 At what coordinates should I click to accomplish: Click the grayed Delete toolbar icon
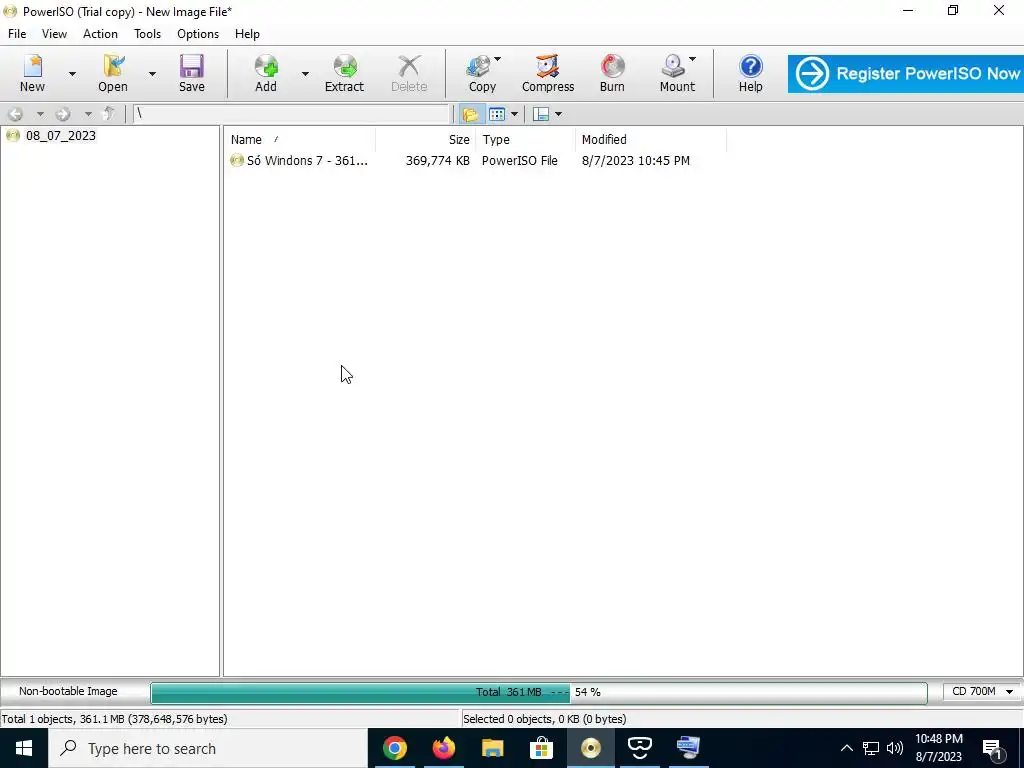[x=409, y=73]
